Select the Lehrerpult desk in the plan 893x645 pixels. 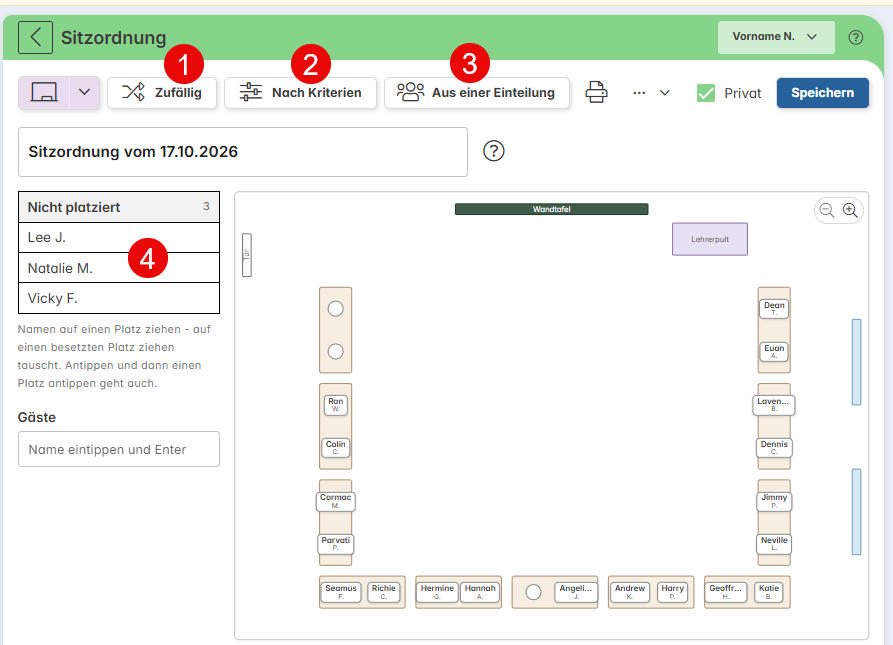tap(710, 239)
